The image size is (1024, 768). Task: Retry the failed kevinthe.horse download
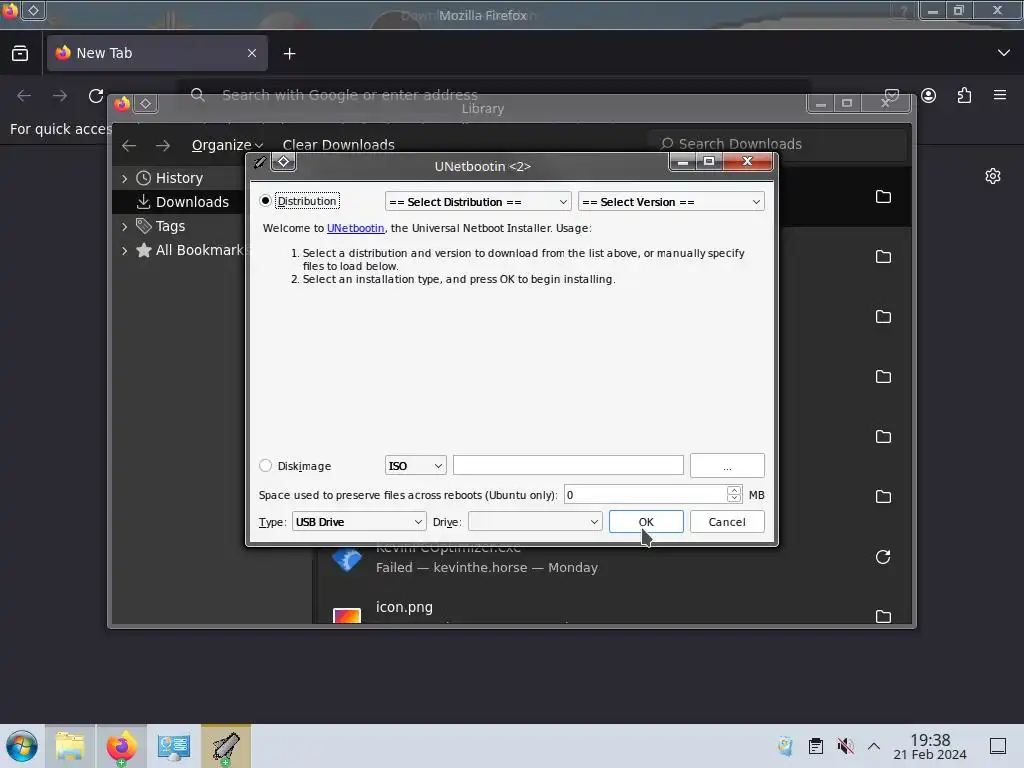883,557
